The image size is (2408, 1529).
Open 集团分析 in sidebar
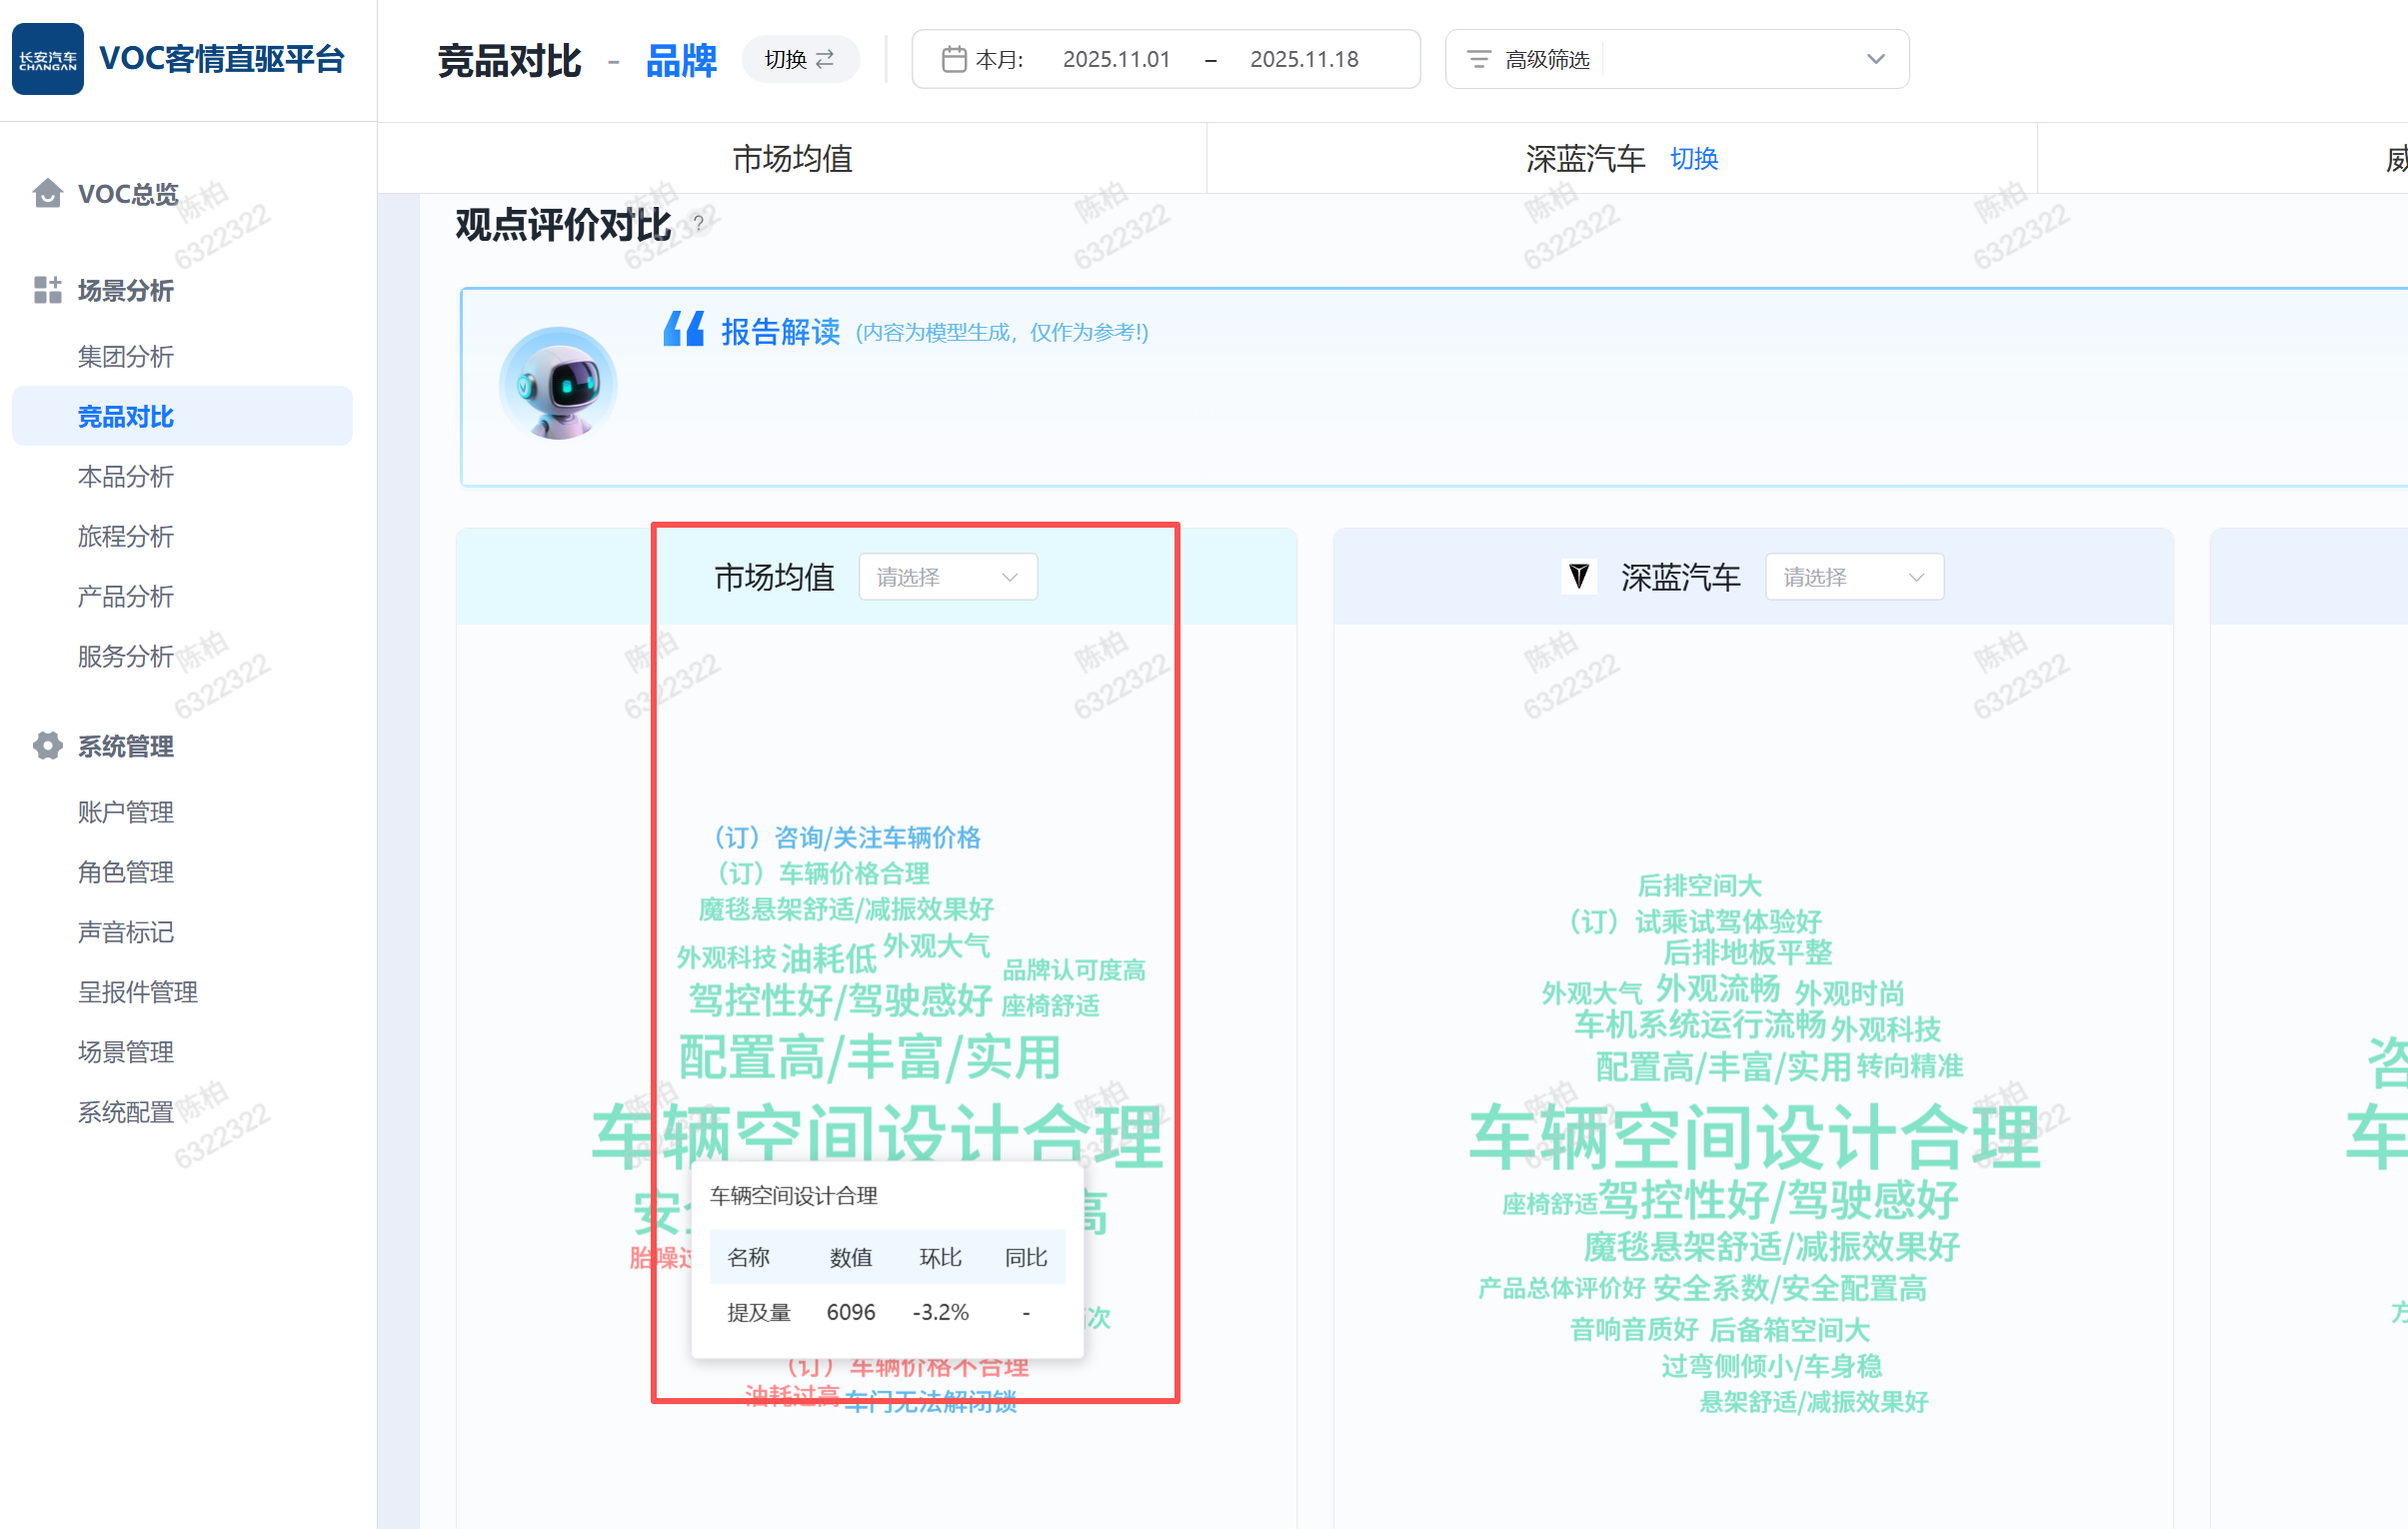[x=126, y=356]
